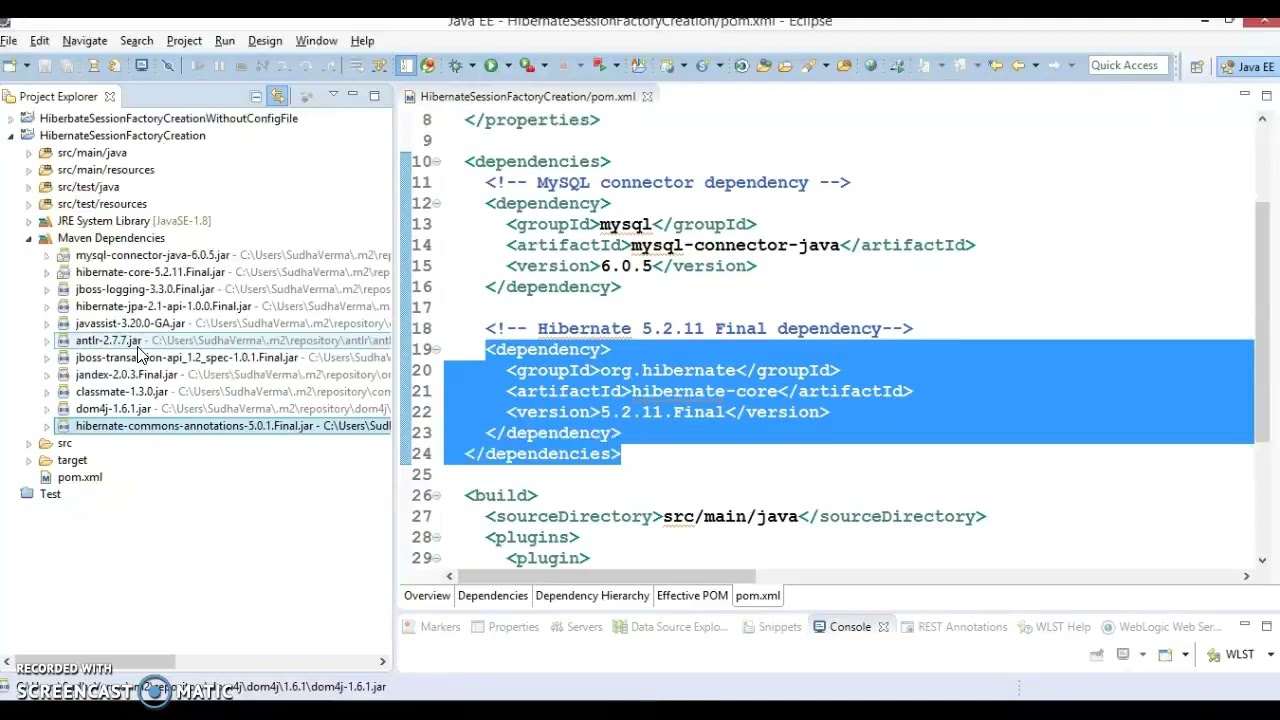Image resolution: width=1280 pixels, height=720 pixels.
Task: Select dom4j-1.6.1.jar entry
Action: pyautogui.click(x=113, y=408)
